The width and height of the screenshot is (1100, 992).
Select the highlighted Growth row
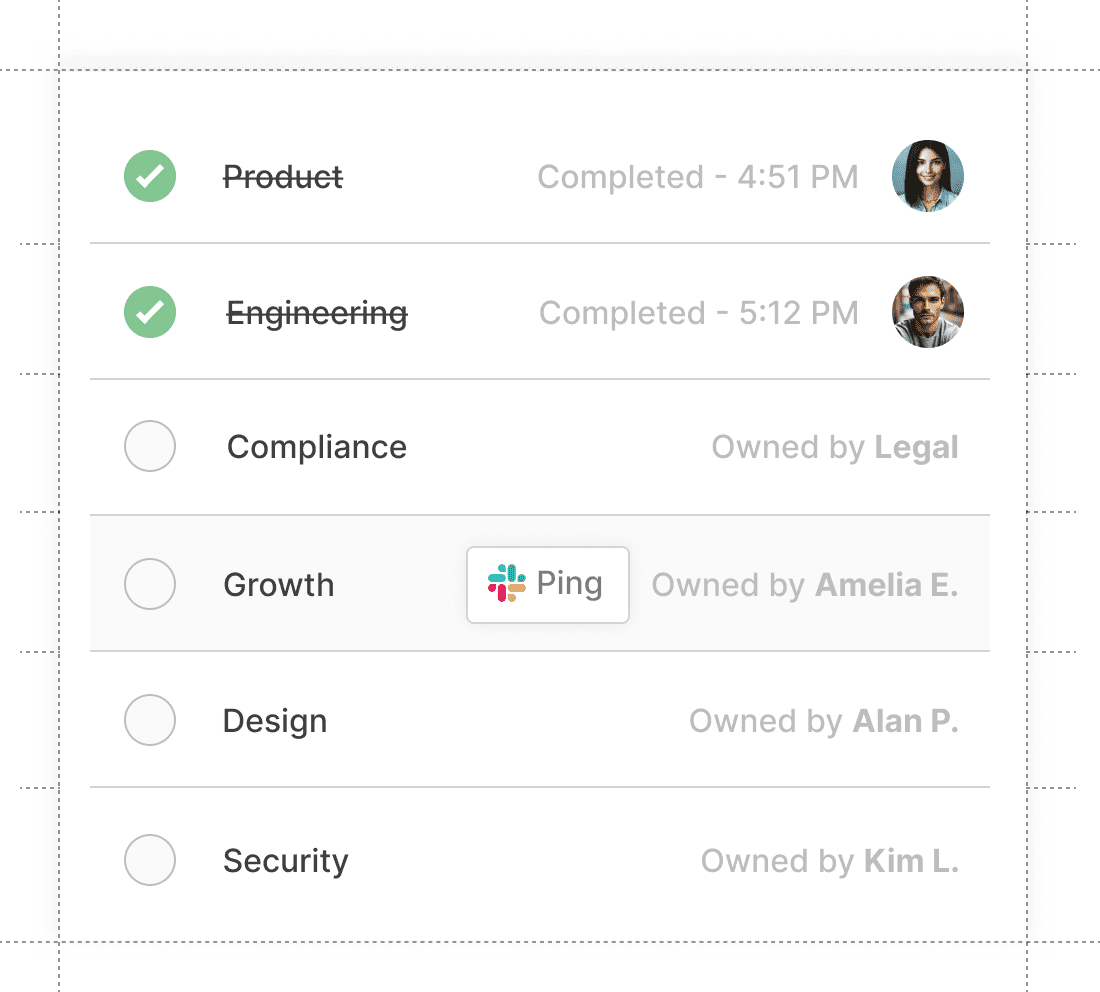[279, 584]
